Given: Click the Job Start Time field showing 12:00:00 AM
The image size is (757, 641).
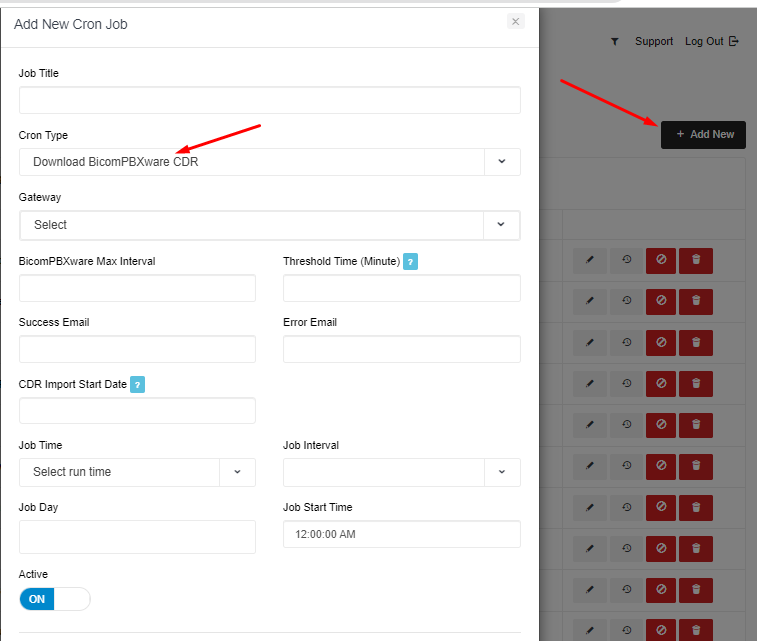Looking at the screenshot, I should [401, 534].
